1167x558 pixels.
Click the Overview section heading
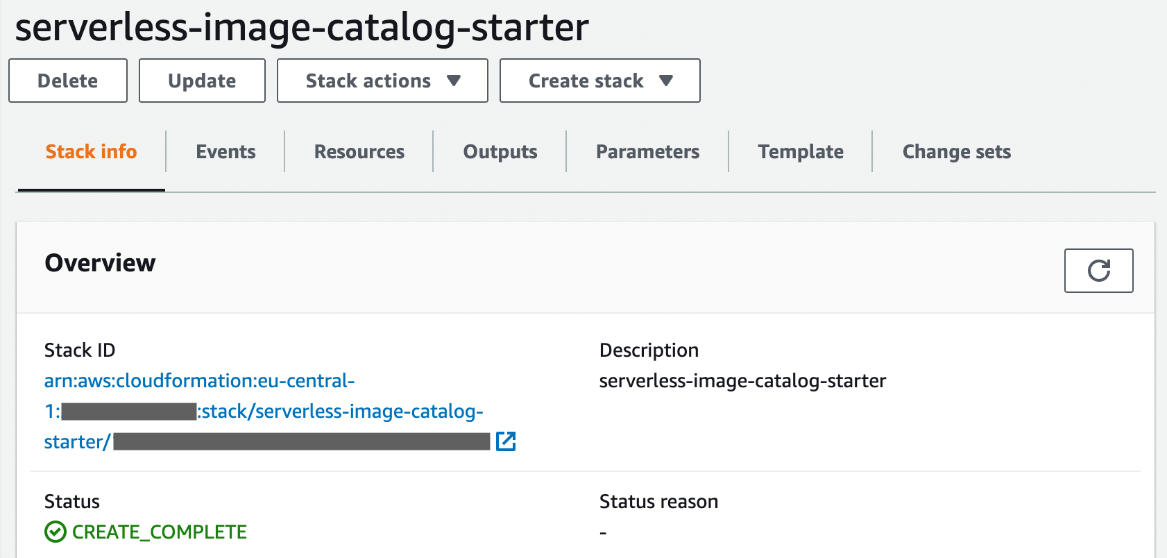pyautogui.click(x=100, y=263)
